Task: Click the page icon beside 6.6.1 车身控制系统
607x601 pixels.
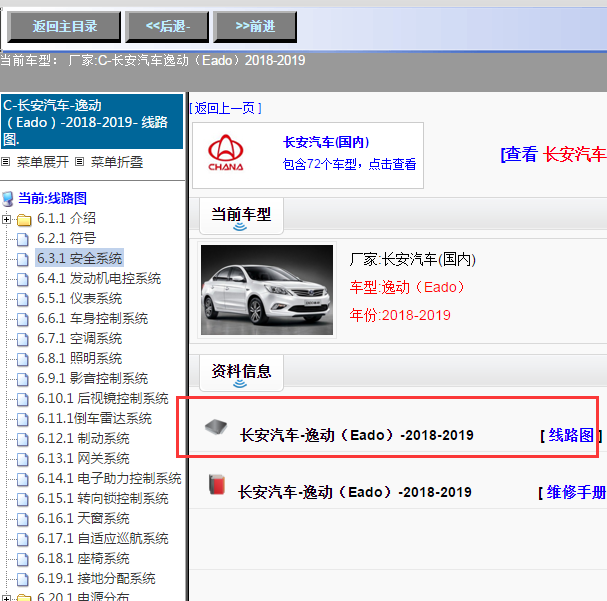Action: pos(23,320)
